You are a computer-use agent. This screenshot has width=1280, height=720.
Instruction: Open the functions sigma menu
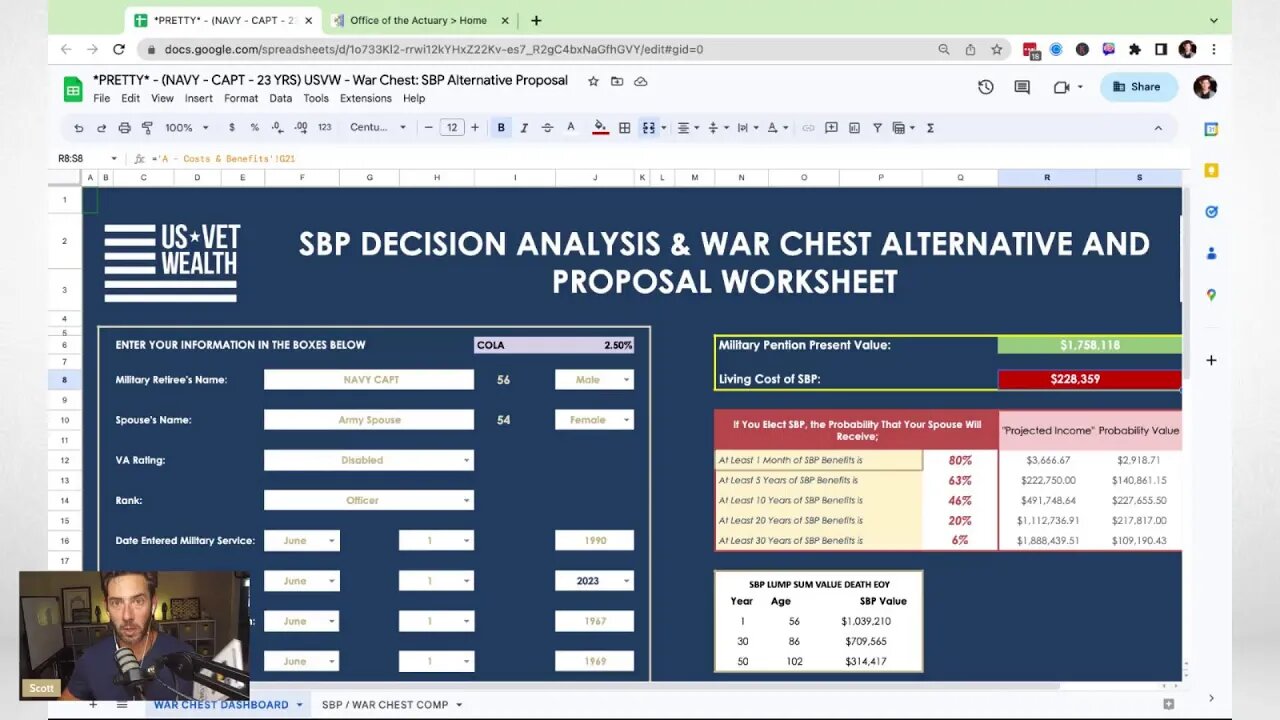(x=930, y=128)
